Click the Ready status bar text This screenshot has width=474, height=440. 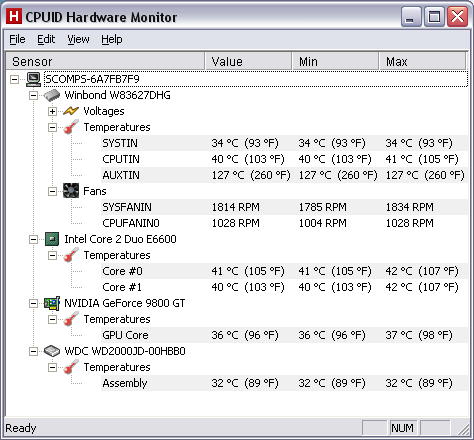tap(21, 428)
